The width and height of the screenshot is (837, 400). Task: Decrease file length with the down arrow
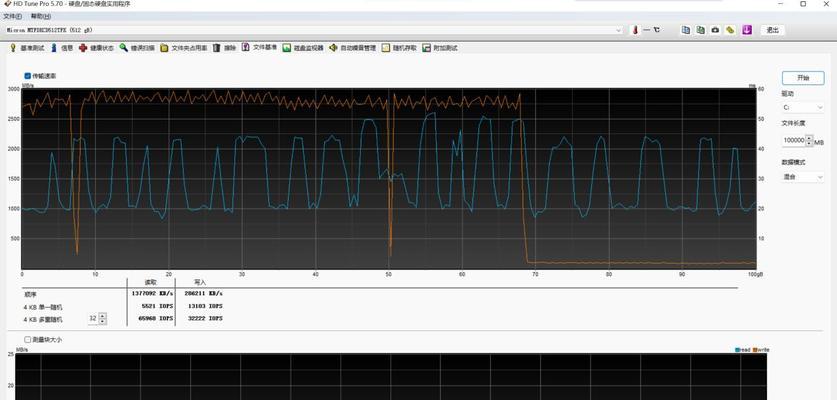coord(809,143)
